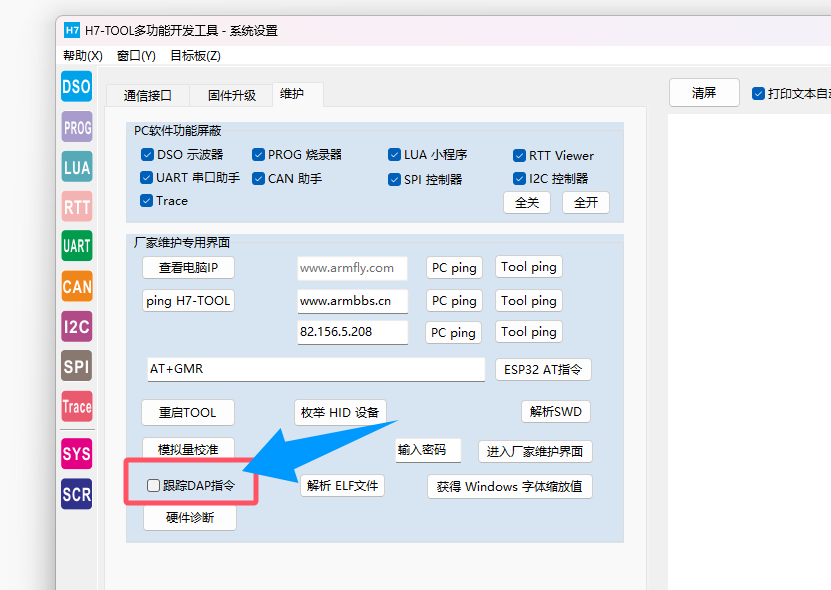Select the 维护 tab
Viewport: 831px width, 590px height.
298,94
